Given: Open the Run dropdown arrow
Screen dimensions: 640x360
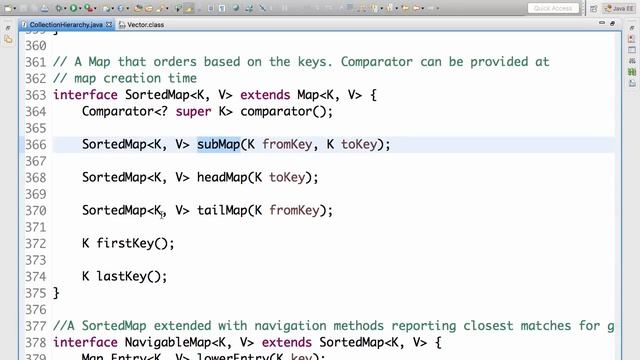Looking at the screenshot, I should [80, 8].
